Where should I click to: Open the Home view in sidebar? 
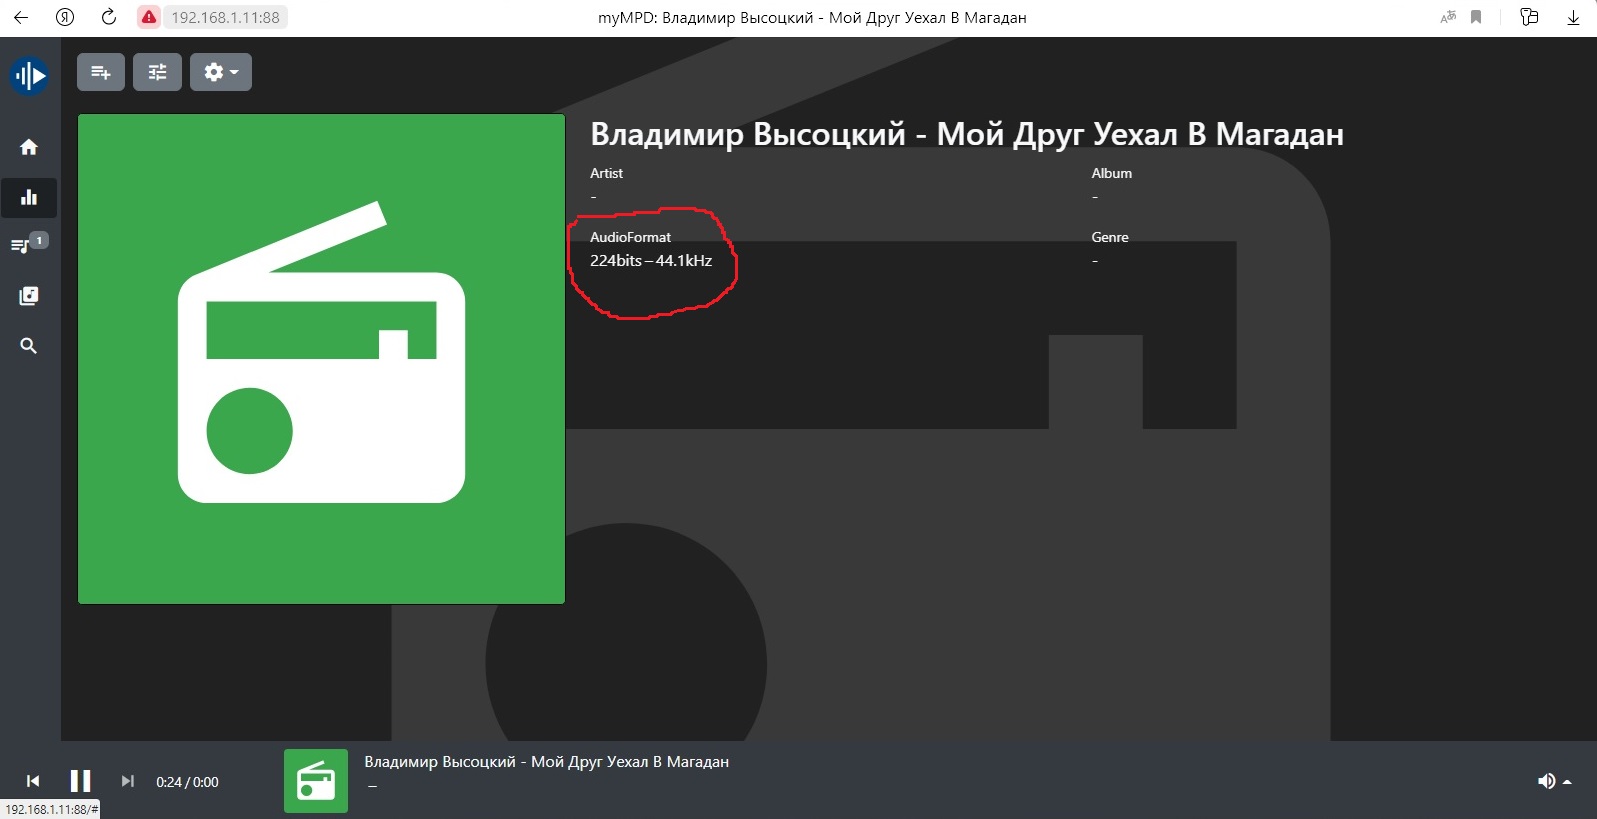click(x=29, y=147)
